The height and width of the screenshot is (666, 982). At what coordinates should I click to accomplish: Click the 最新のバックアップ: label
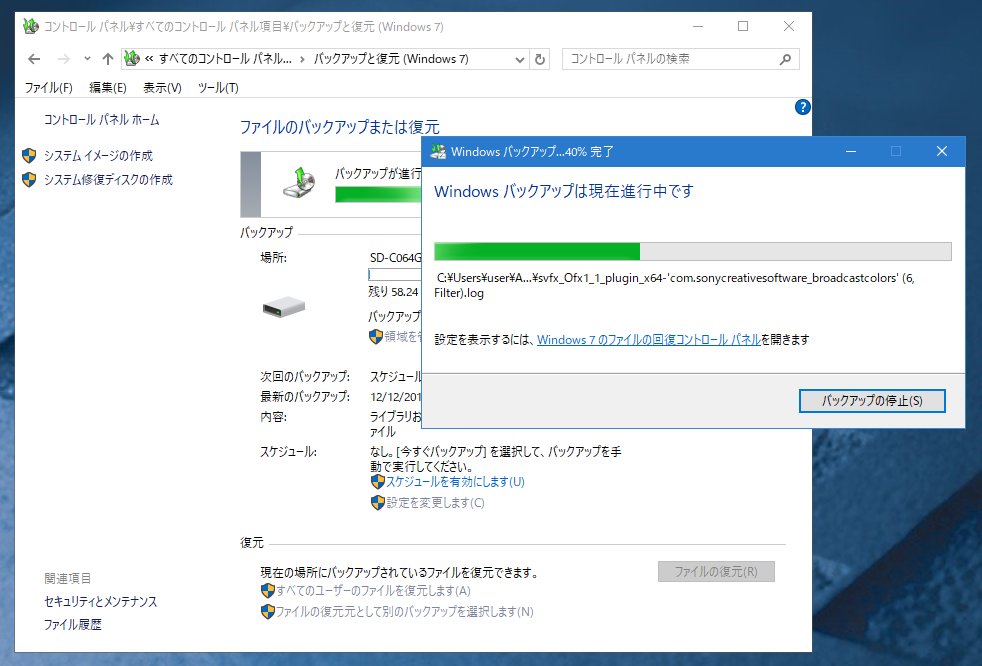(305, 397)
